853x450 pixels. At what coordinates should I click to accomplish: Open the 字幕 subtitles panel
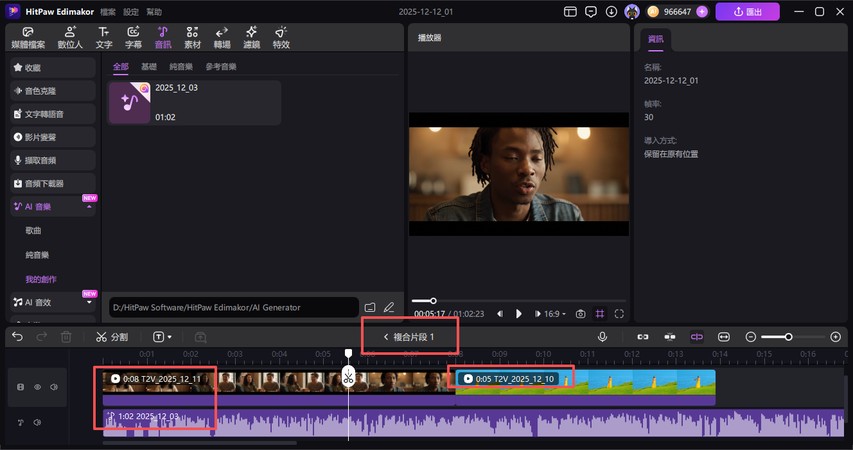point(133,38)
